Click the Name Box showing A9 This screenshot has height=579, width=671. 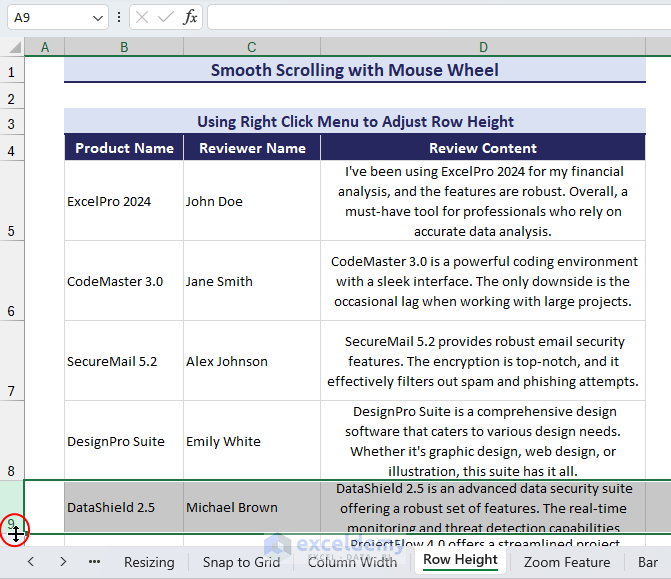[58, 18]
